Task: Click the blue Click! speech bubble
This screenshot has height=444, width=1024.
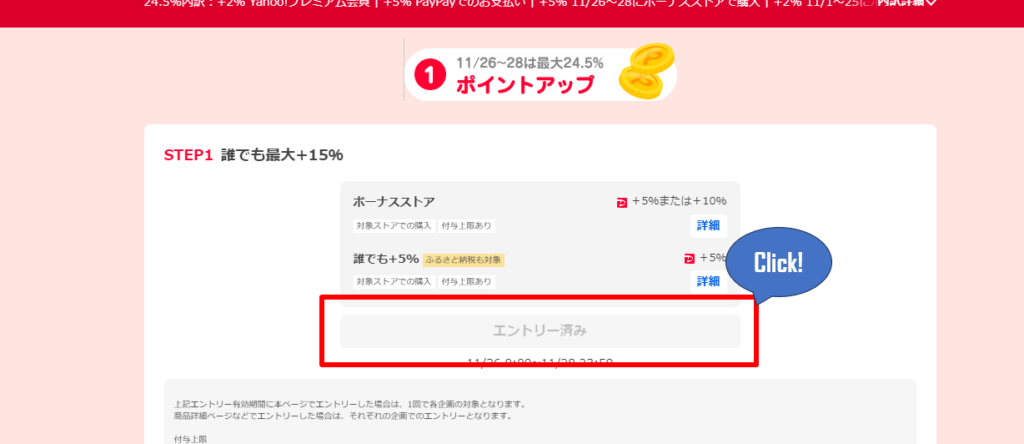Action: click(x=779, y=264)
